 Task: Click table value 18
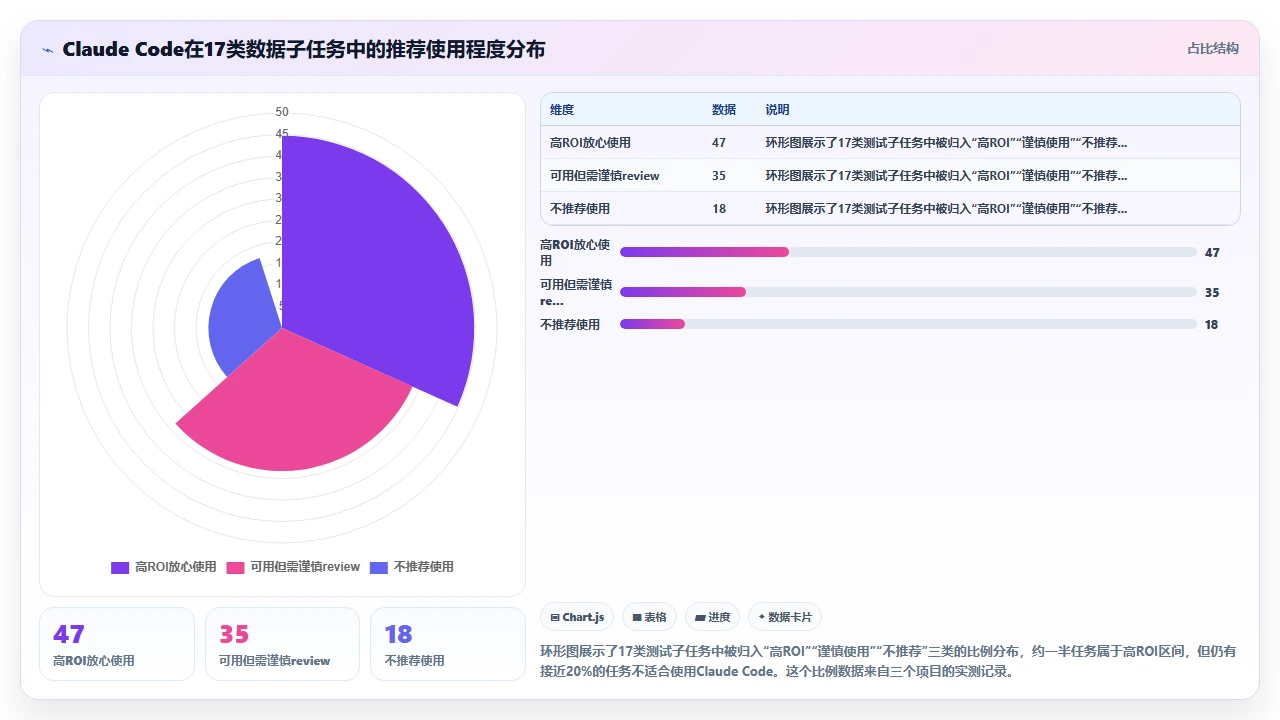tap(719, 209)
